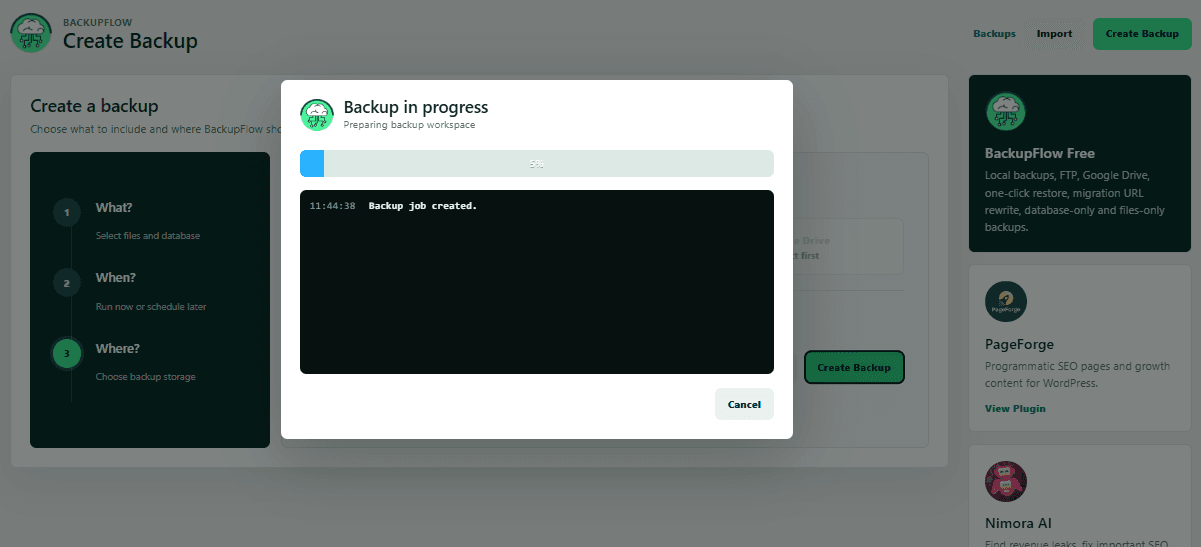Viewport: 1201px width, 547px height.
Task: Go to the "What?" wizard step
Action: click(x=114, y=208)
